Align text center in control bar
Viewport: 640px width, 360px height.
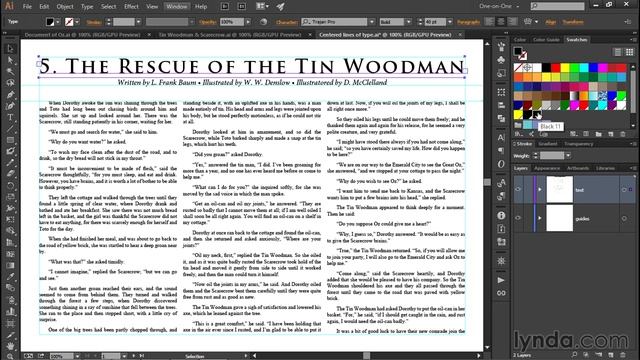[501, 22]
